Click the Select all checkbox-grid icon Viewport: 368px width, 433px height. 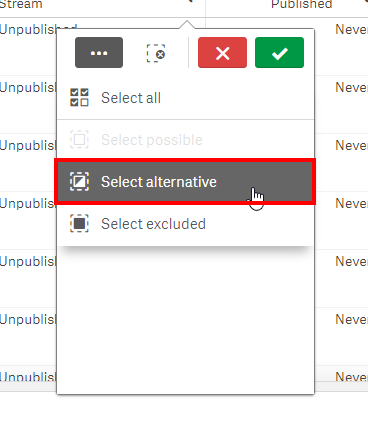click(79, 97)
